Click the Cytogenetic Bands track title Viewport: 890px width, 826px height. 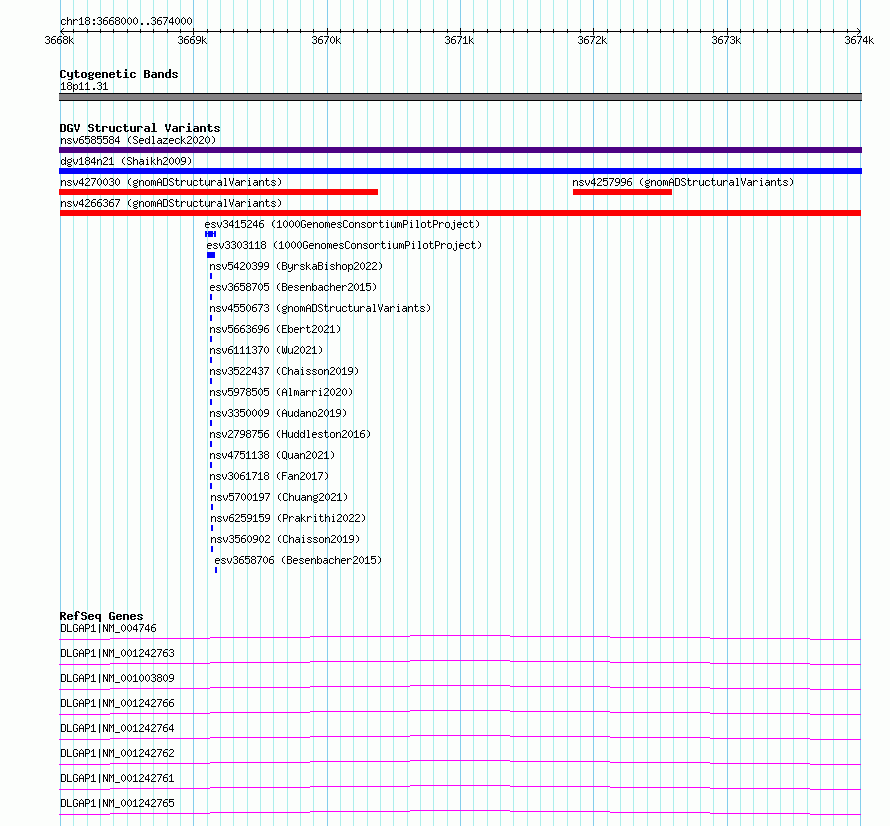click(119, 74)
